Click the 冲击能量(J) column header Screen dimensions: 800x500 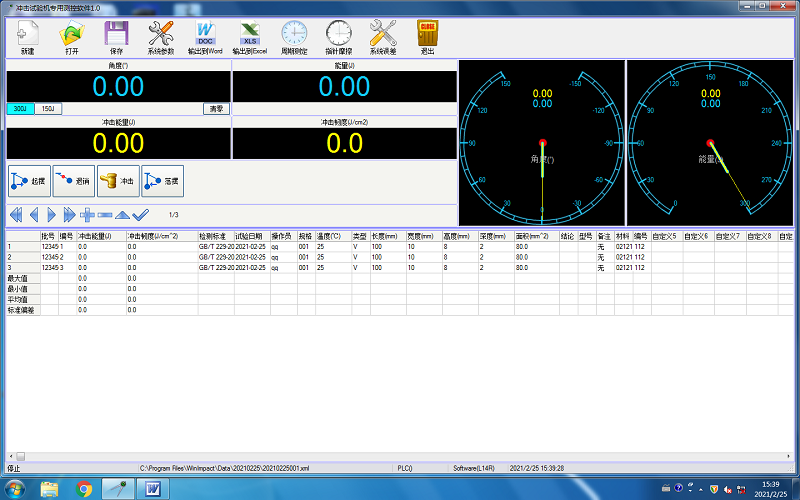102,236
